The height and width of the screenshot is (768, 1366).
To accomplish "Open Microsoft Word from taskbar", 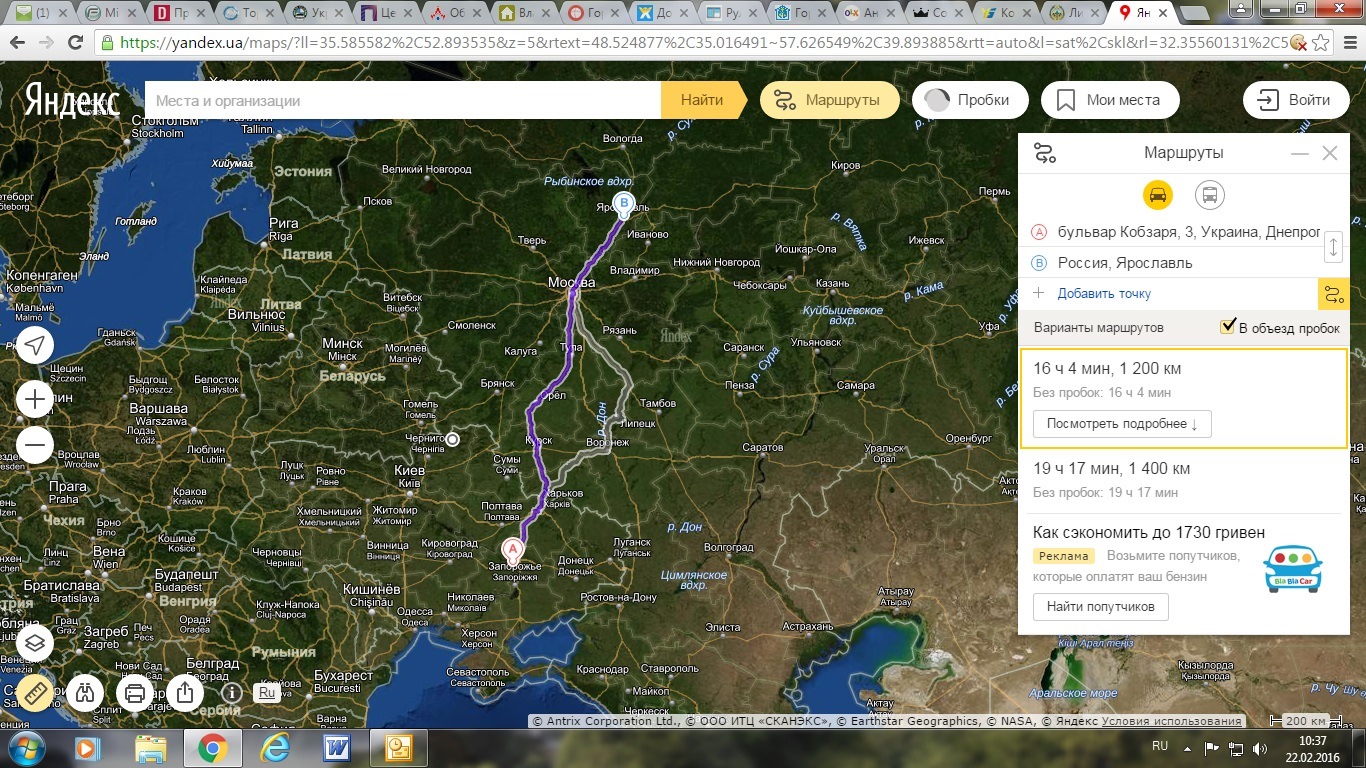I will pyautogui.click(x=336, y=747).
